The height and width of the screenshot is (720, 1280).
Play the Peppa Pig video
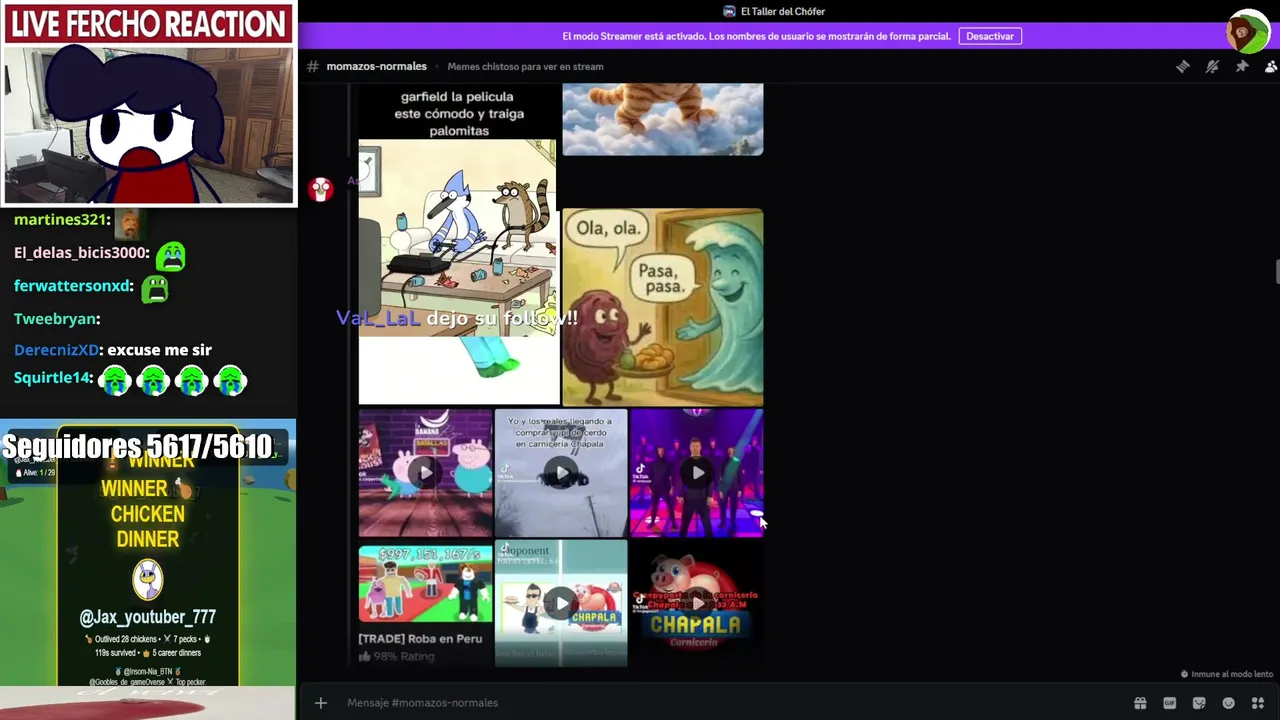tap(425, 473)
